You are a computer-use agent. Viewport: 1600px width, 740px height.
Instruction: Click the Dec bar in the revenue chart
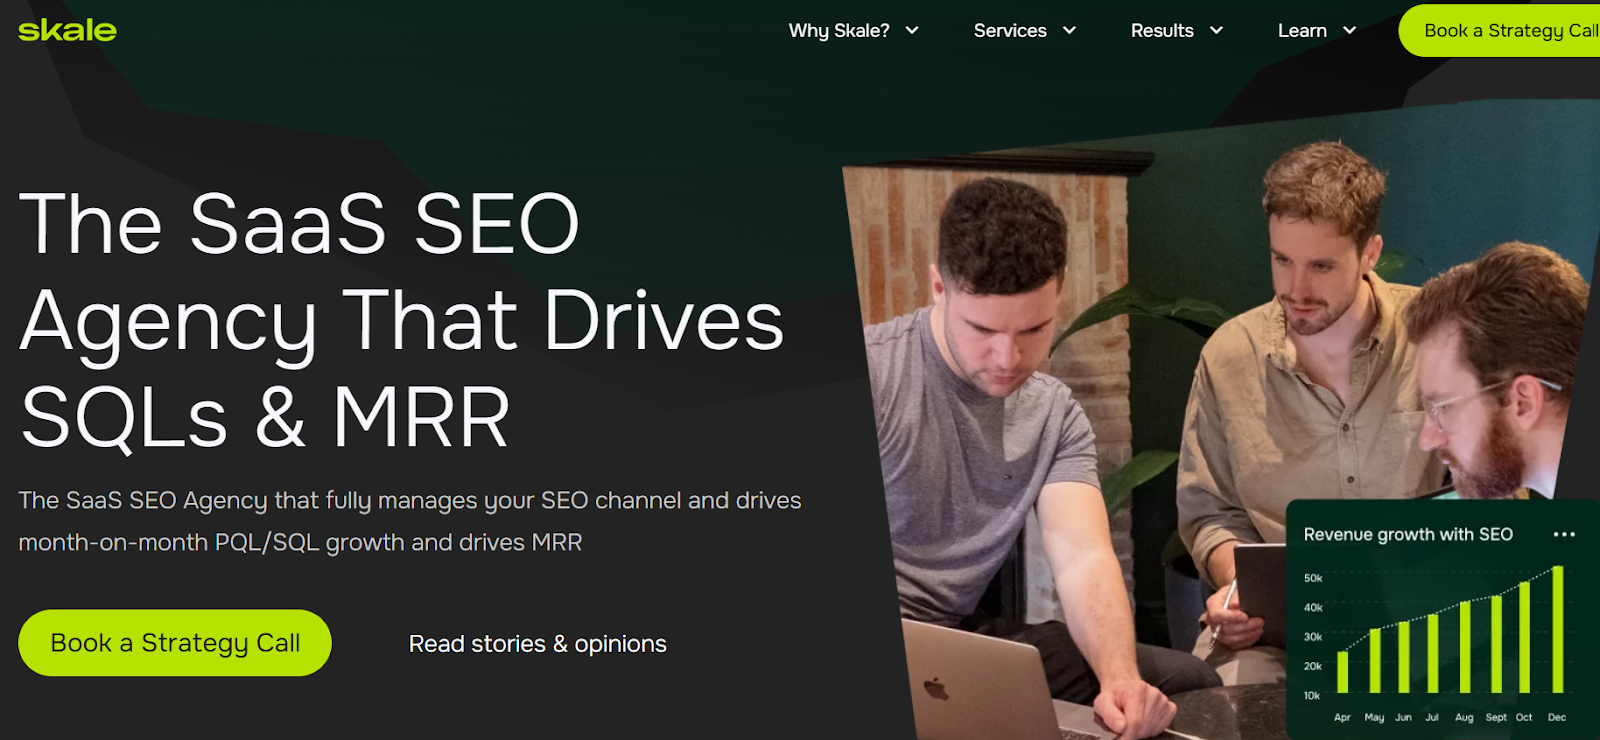click(1557, 630)
